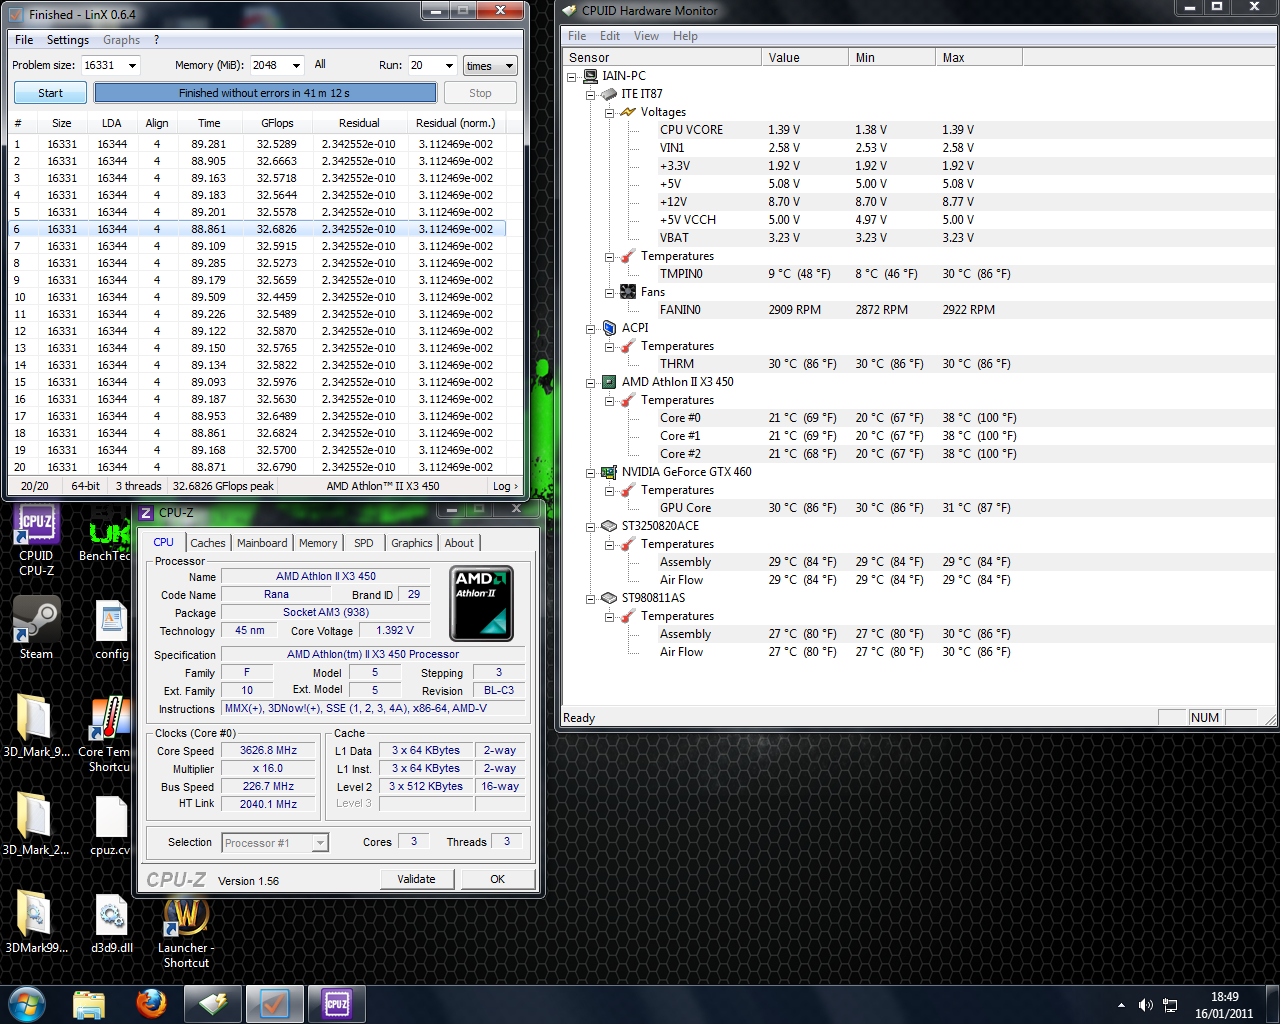Click the Max column header in HWMonitor
The image size is (1280, 1024).
[978, 58]
